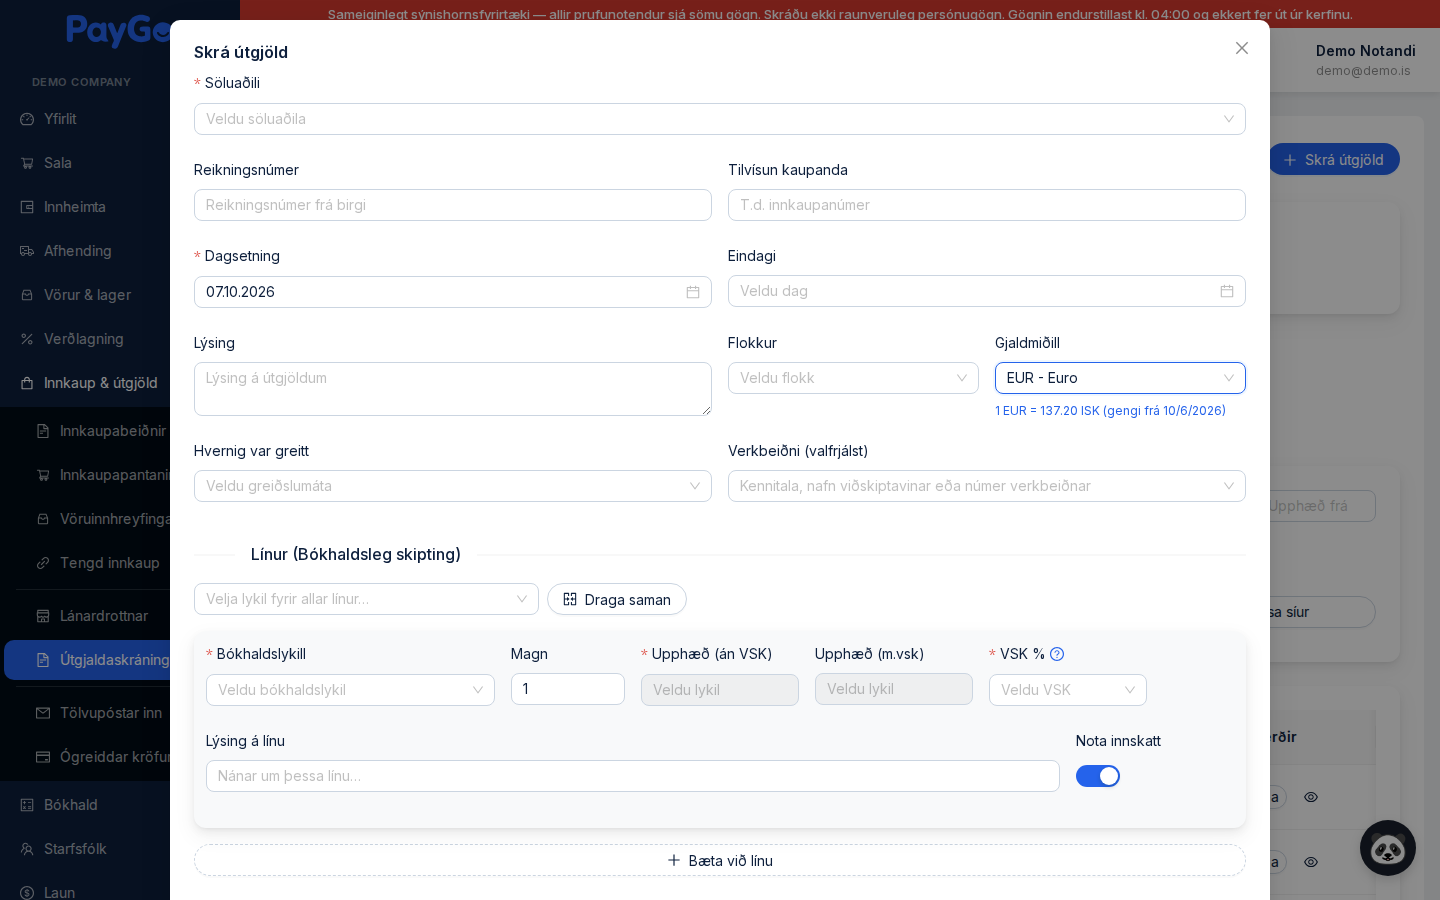Open the panda chat widget
The height and width of the screenshot is (900, 1440).
coord(1388,848)
